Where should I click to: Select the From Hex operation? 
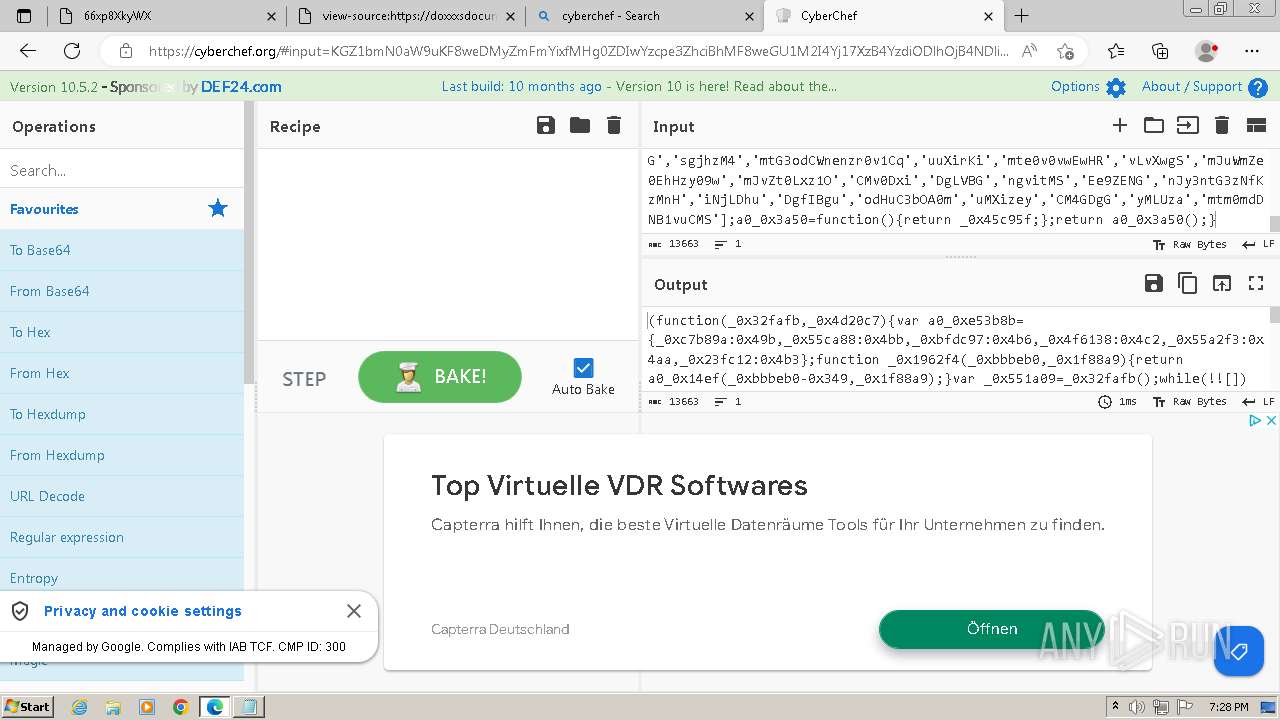tap(122, 373)
